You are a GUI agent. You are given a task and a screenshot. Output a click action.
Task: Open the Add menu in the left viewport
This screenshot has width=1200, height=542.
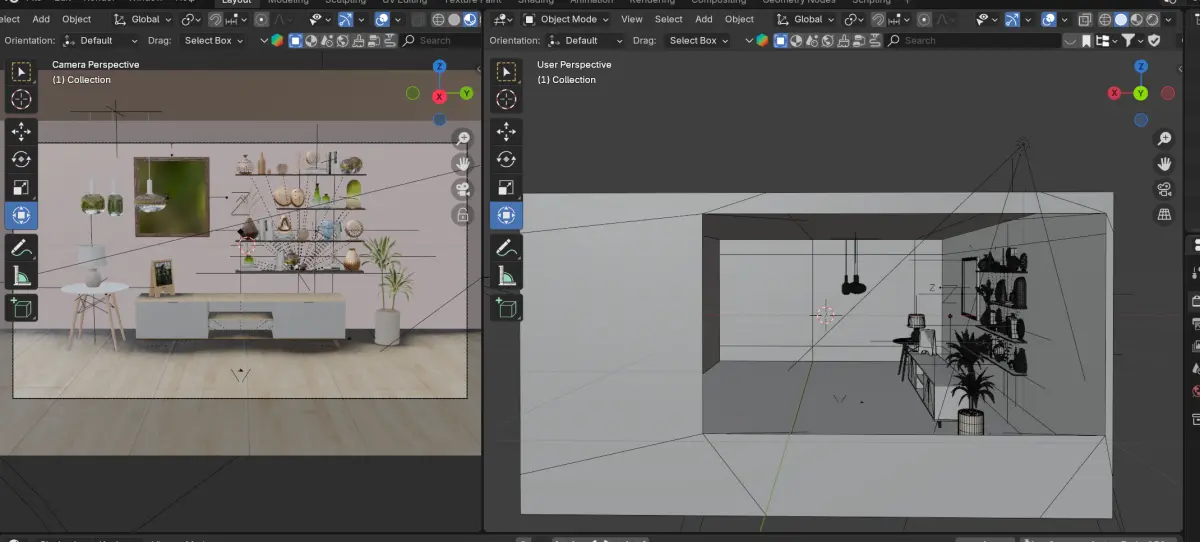click(41, 19)
